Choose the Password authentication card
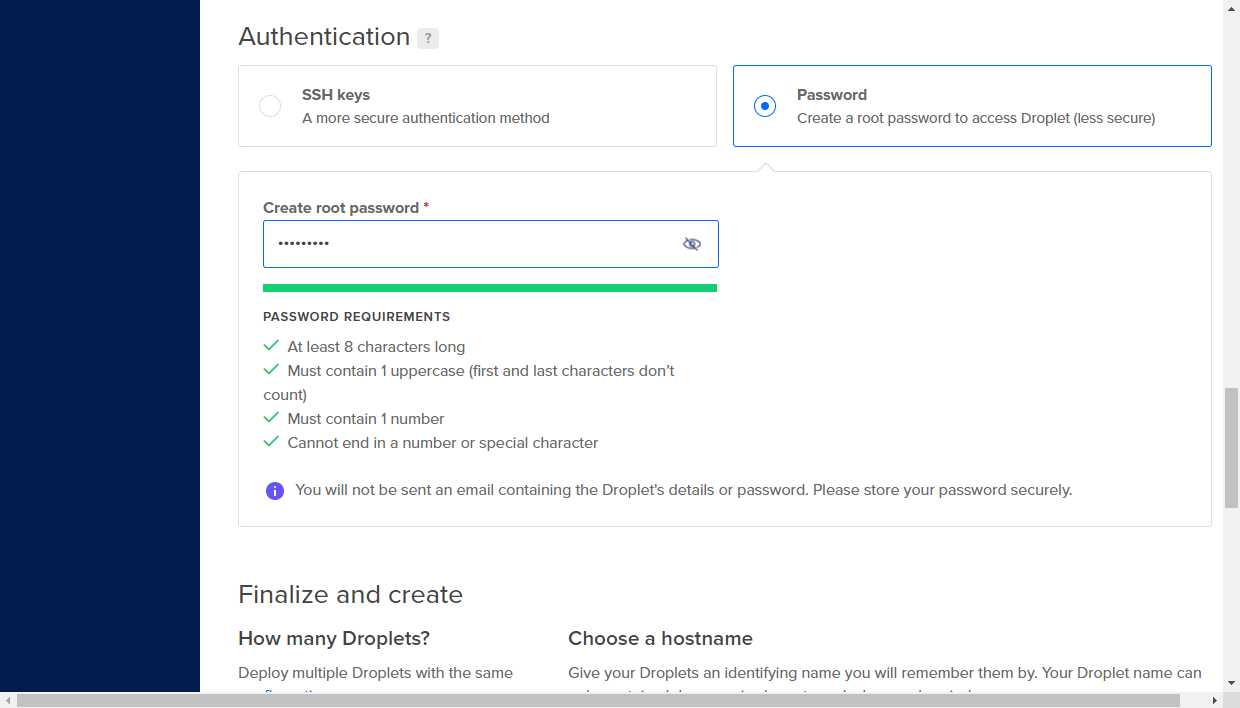The image size is (1240, 708). tap(972, 105)
